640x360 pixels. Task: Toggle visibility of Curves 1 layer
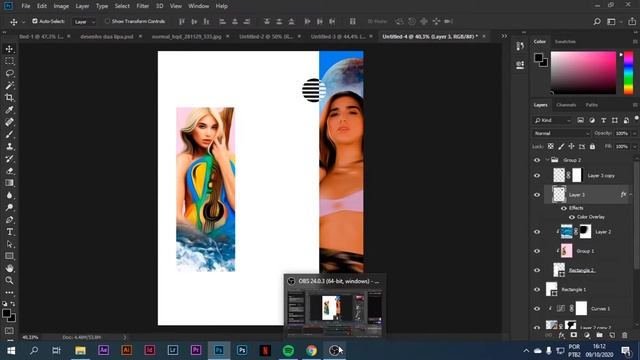(x=537, y=309)
